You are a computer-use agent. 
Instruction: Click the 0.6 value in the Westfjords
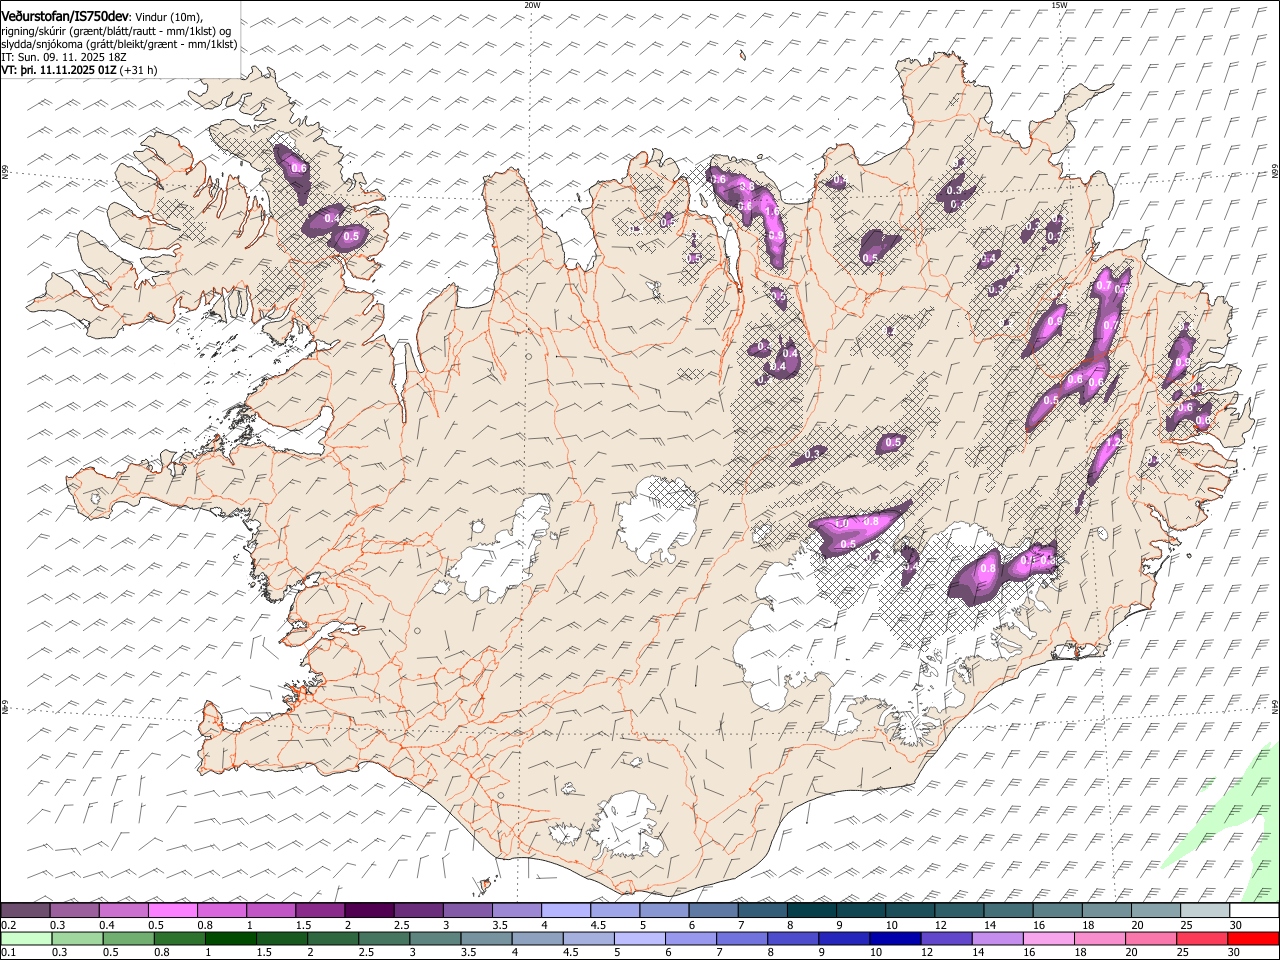coord(298,168)
